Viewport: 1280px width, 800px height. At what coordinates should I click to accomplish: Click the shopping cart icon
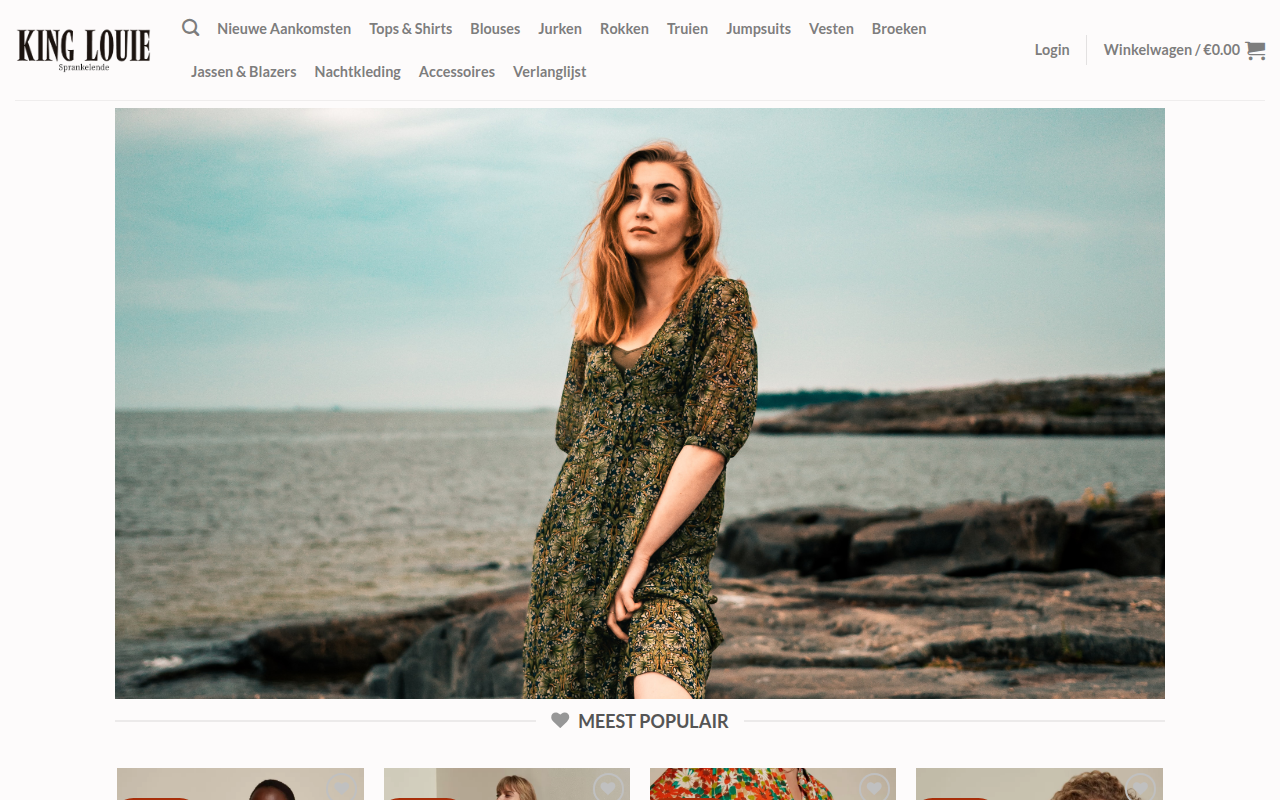1255,50
